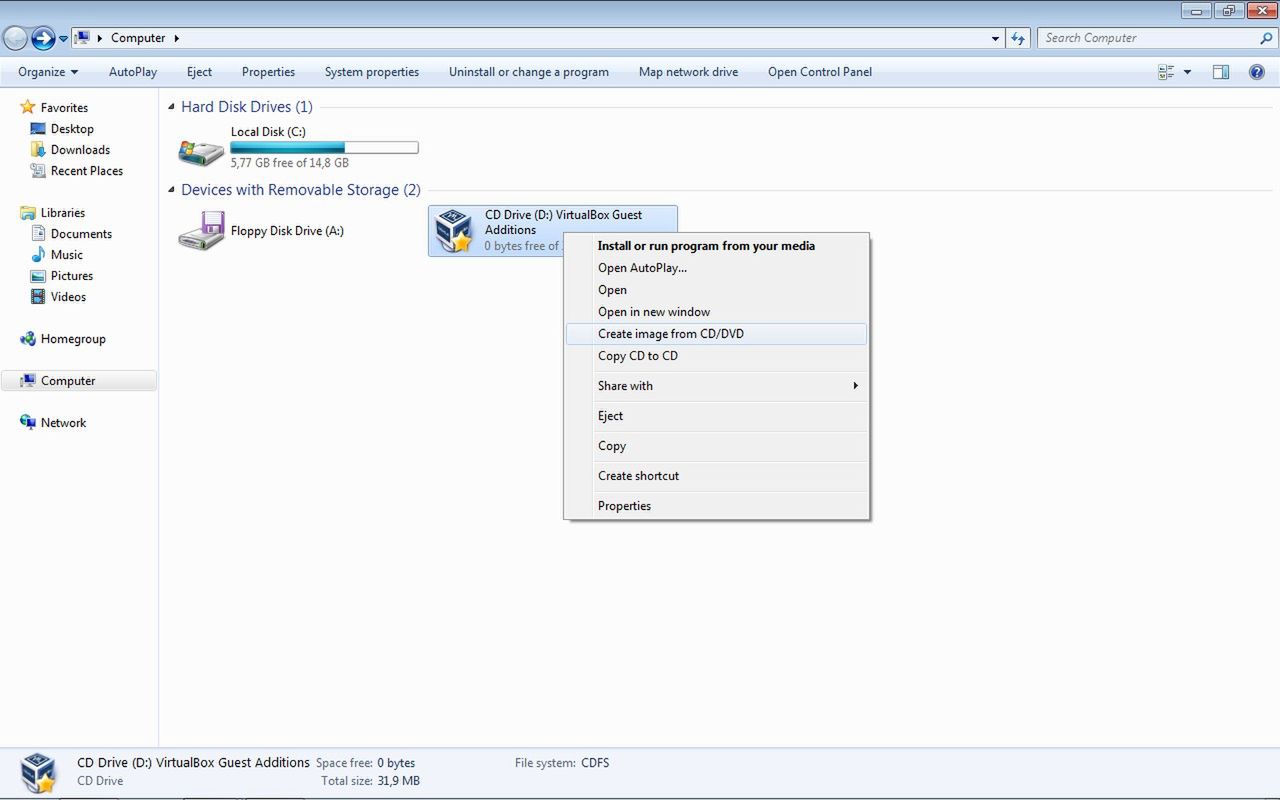Click Open Control Panel in the toolbar
This screenshot has height=800, width=1280.
tap(819, 71)
